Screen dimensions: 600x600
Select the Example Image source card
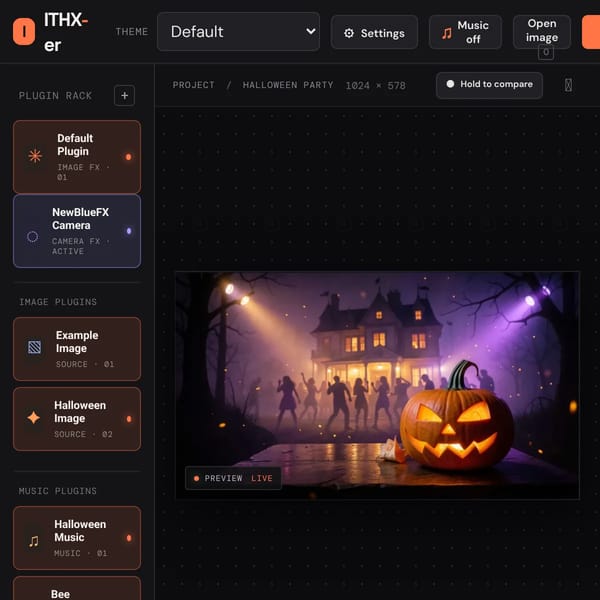77,349
